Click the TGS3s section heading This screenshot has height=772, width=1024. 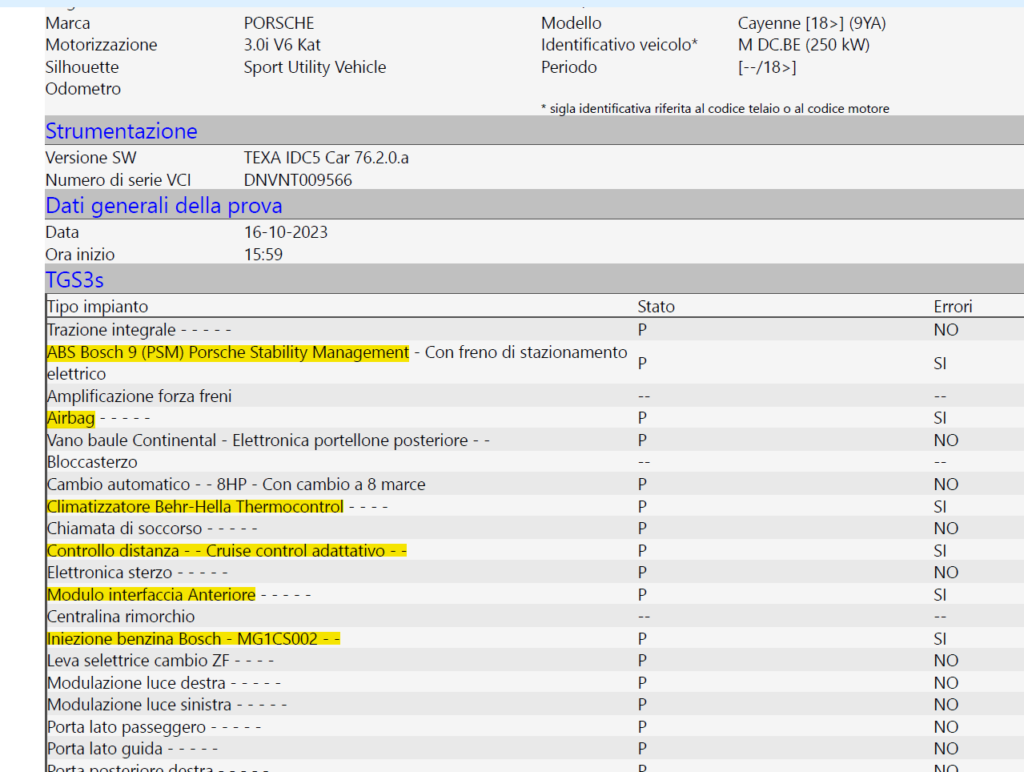point(74,280)
